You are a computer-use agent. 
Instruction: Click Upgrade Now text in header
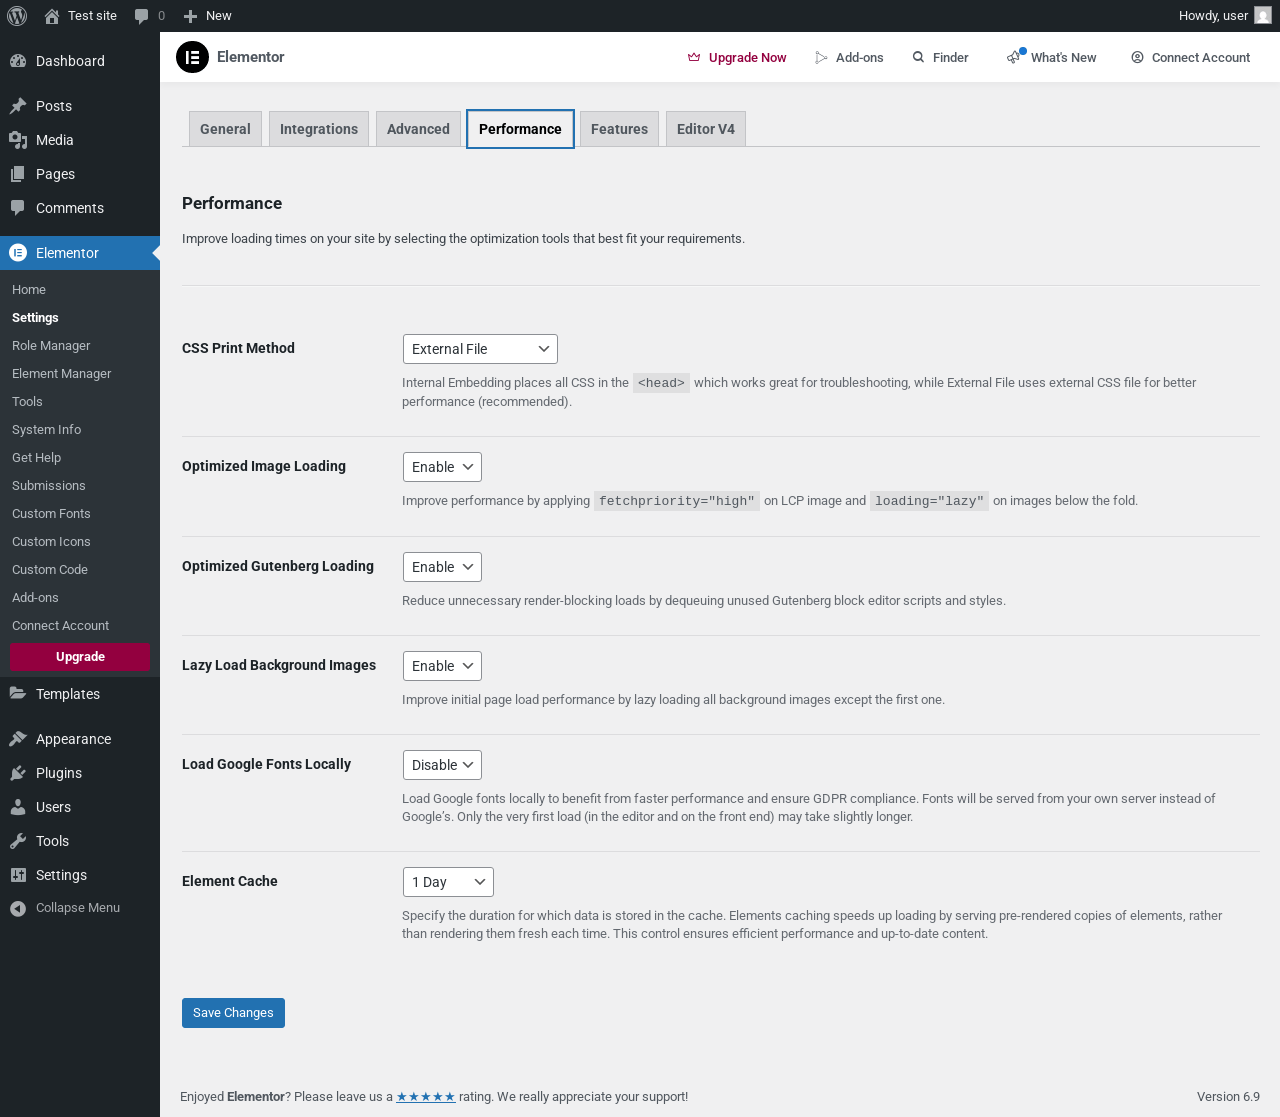click(x=748, y=58)
